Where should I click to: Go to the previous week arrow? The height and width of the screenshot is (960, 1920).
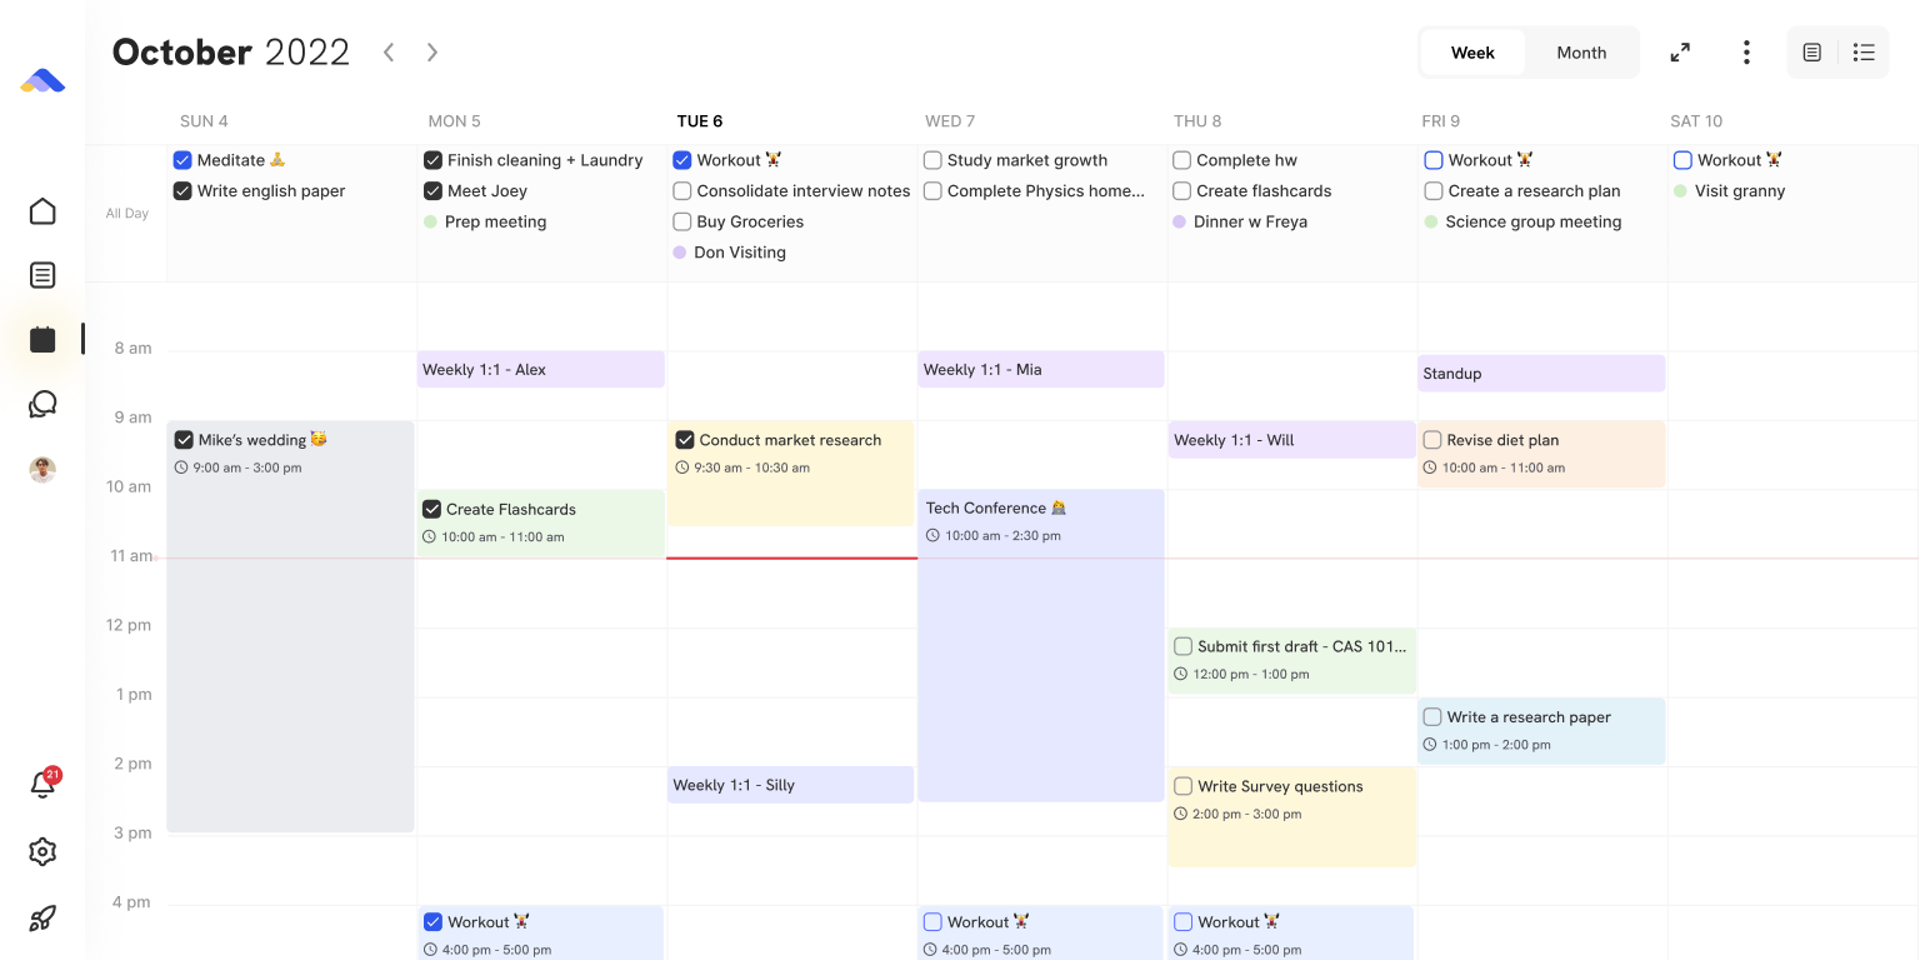point(389,52)
